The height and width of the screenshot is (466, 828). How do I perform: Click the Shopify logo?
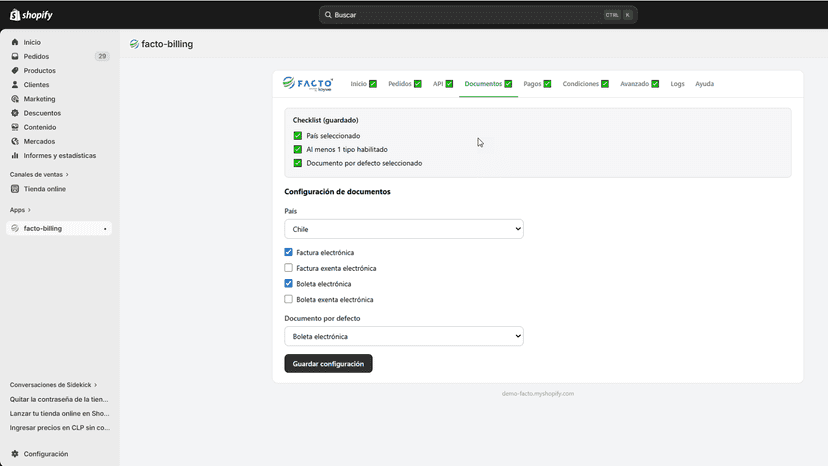pyautogui.click(x=31, y=15)
